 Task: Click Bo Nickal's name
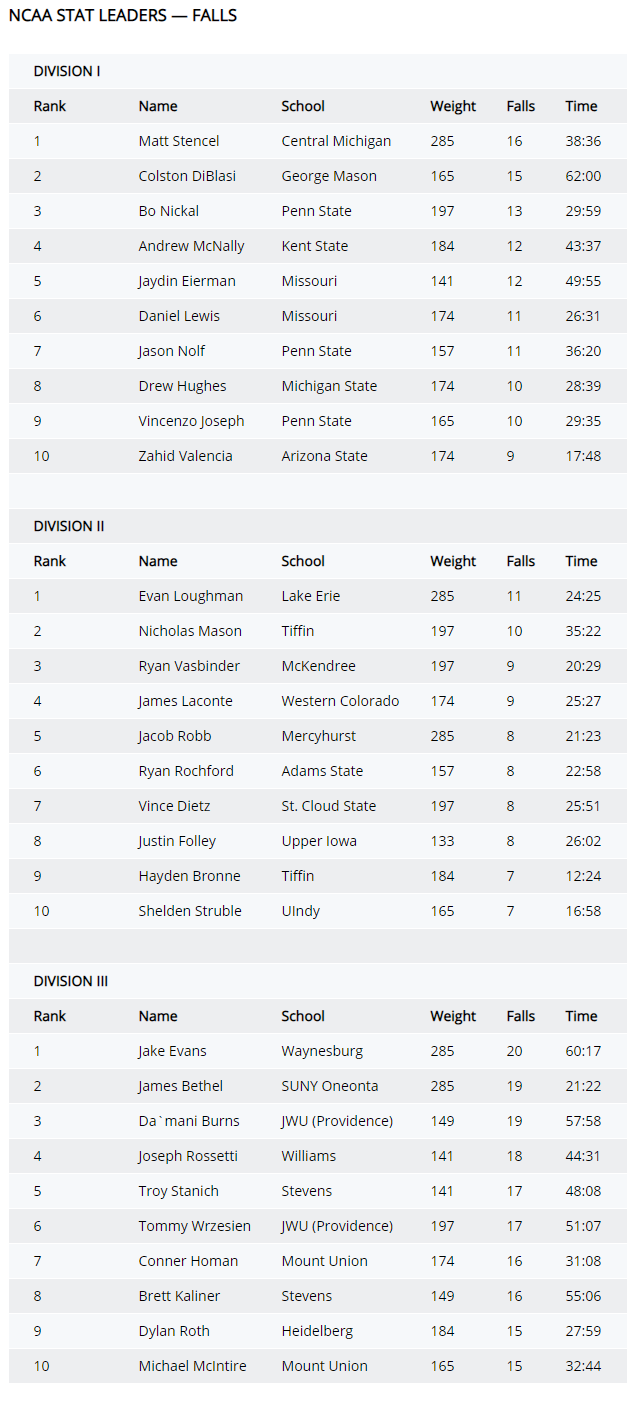(168, 211)
